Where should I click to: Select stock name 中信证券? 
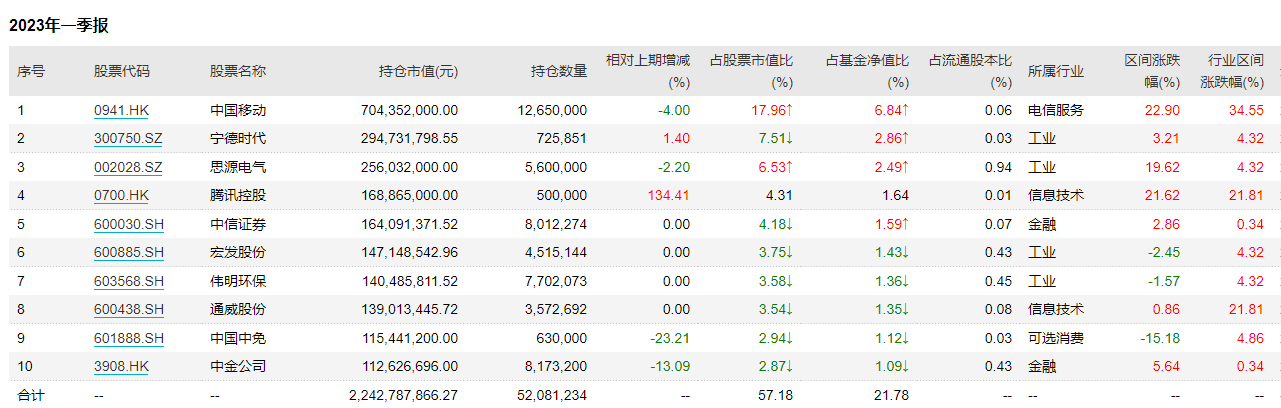point(238,224)
